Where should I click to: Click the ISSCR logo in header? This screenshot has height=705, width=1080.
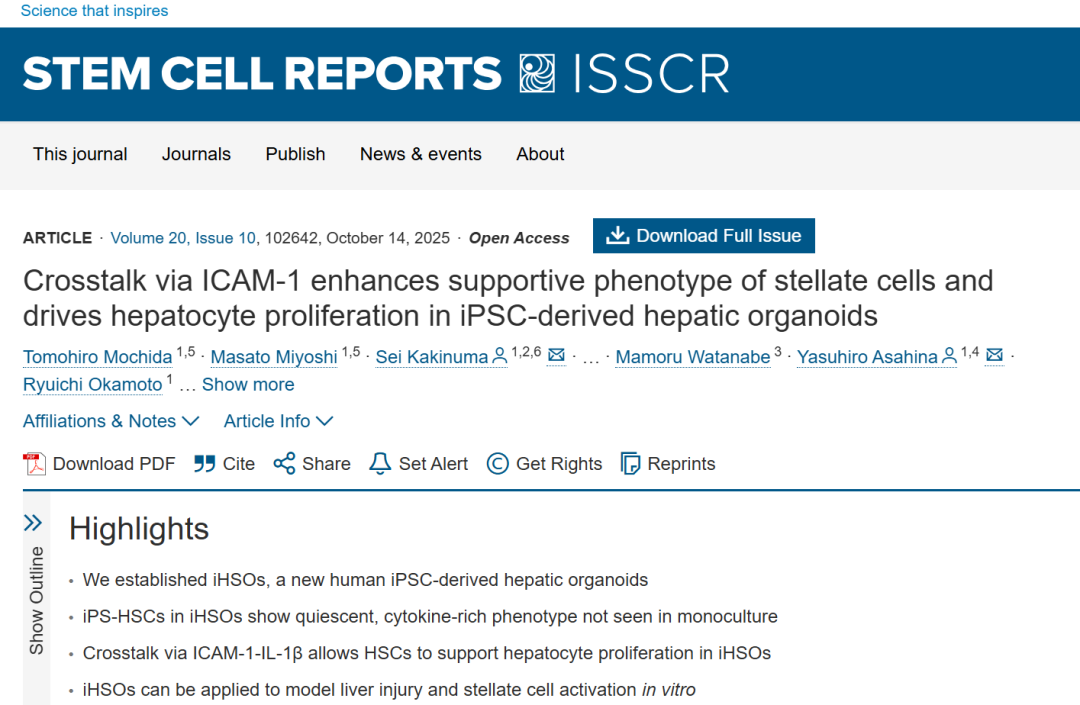tap(625, 74)
